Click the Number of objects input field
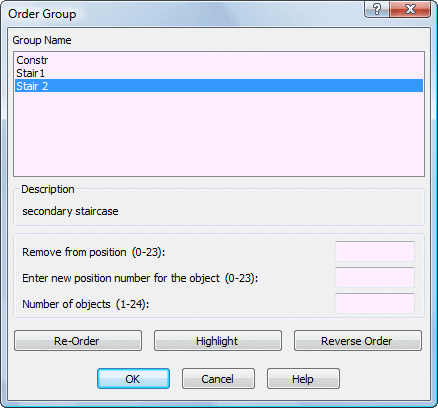 tap(375, 304)
